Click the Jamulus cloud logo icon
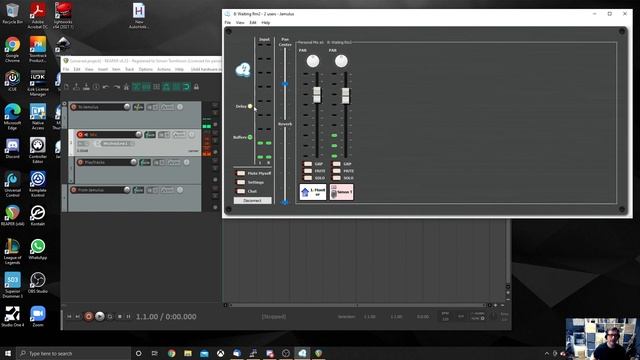Screen dimensions: 640x360 [243, 70]
